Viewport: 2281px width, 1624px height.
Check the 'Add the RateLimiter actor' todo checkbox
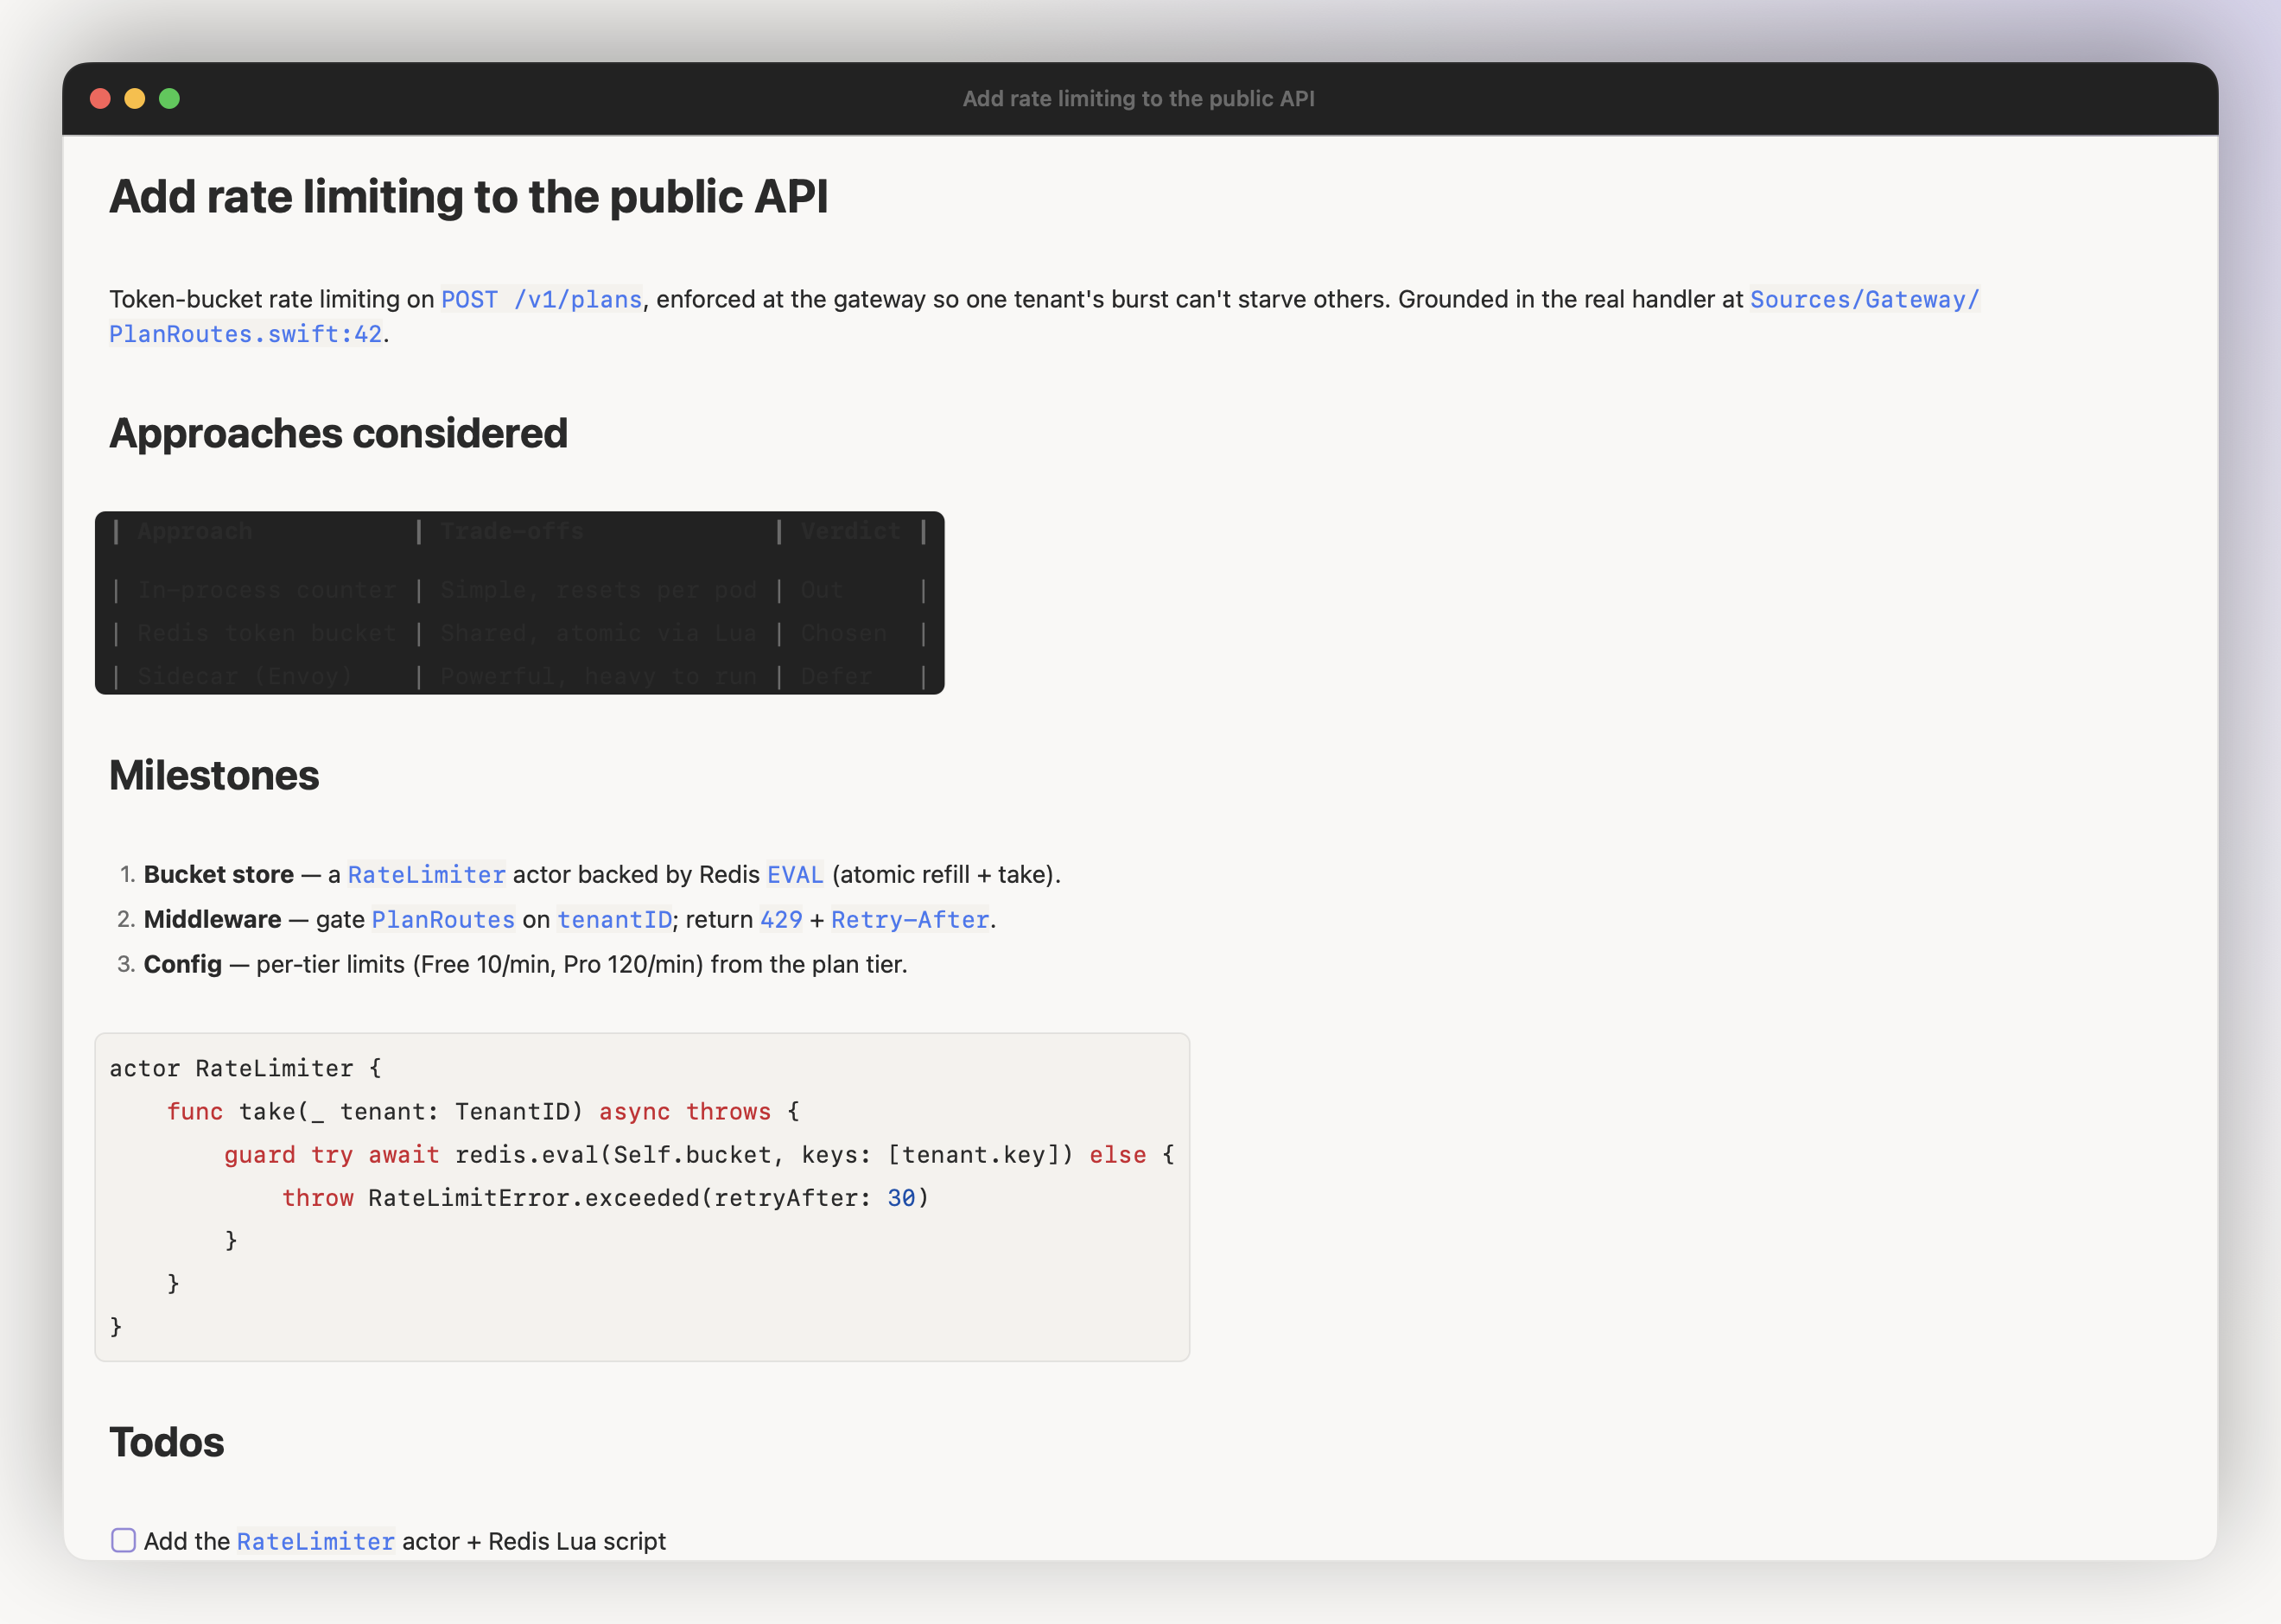[123, 1540]
